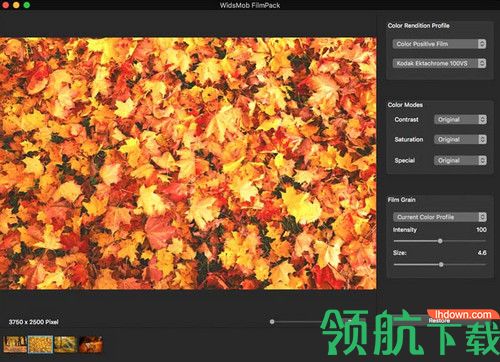Select the fourth dark thumbnail in the filmstrip
500x362 pixels.
[91, 344]
